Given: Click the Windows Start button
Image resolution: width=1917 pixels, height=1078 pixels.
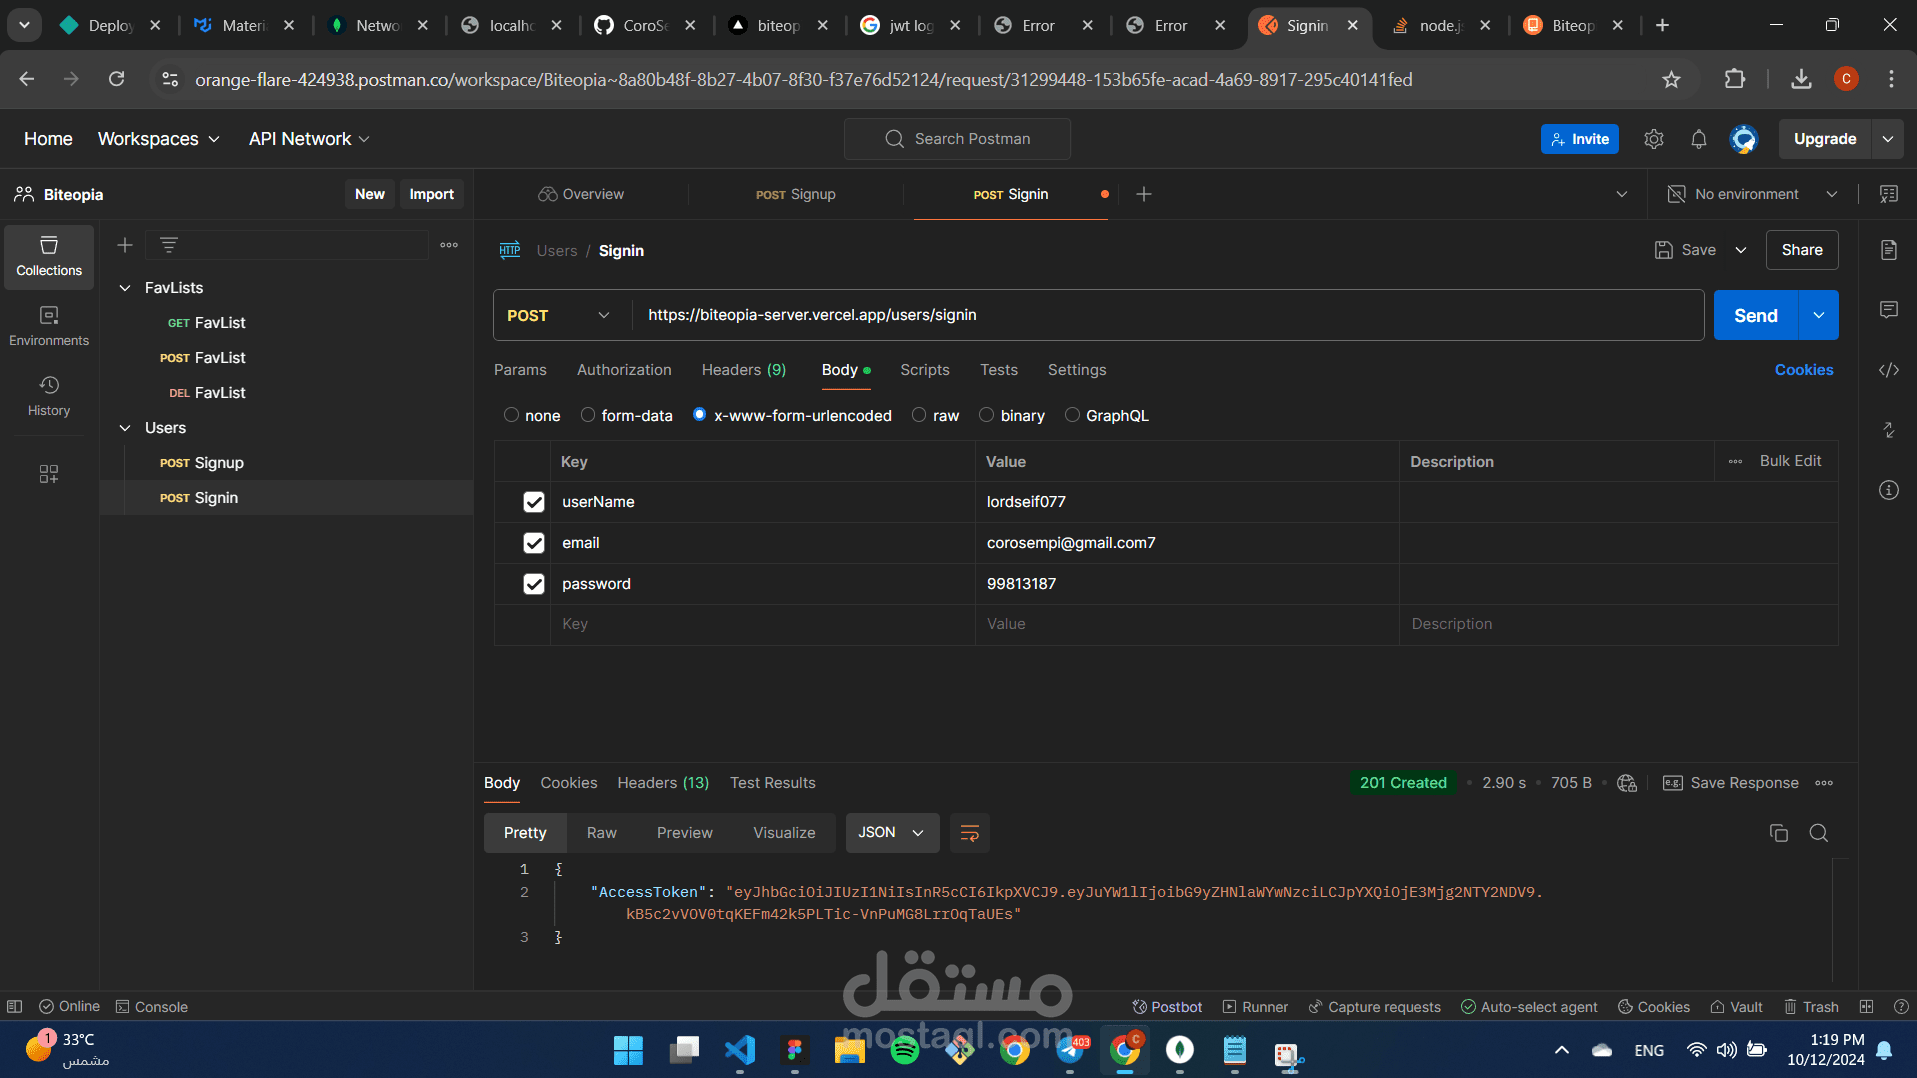Looking at the screenshot, I should pos(628,1050).
